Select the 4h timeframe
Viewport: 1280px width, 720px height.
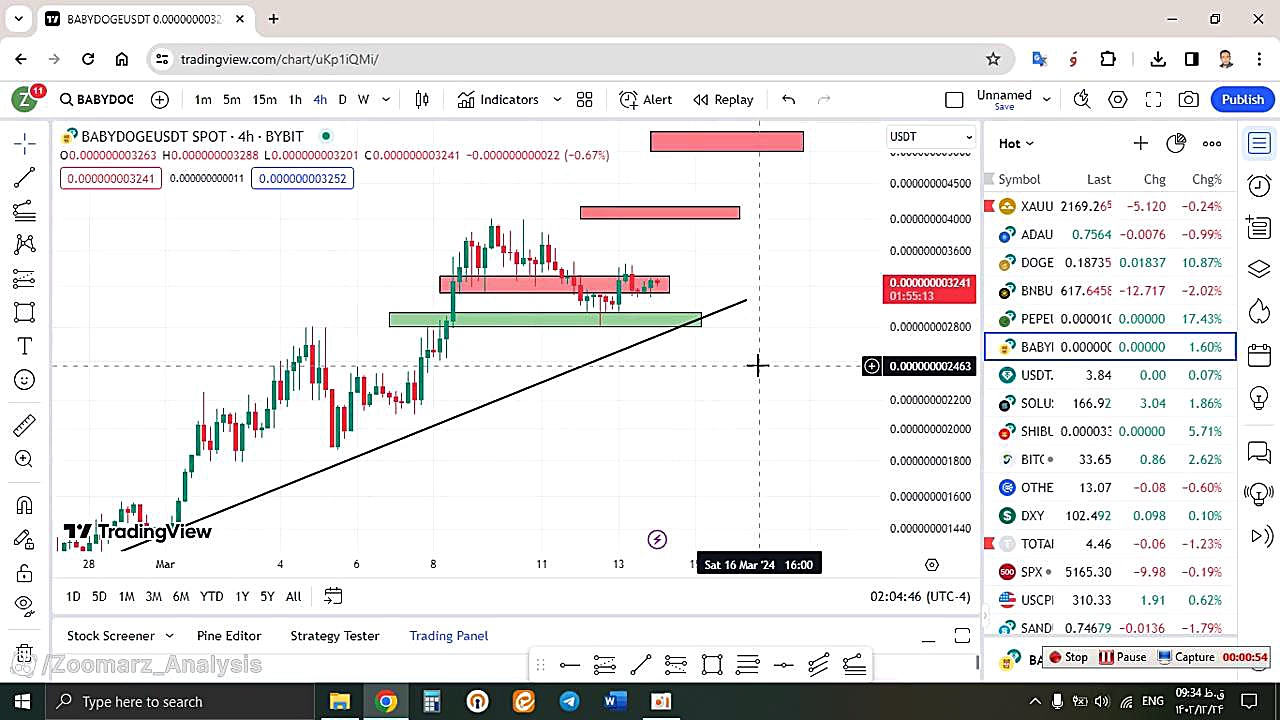[x=320, y=100]
